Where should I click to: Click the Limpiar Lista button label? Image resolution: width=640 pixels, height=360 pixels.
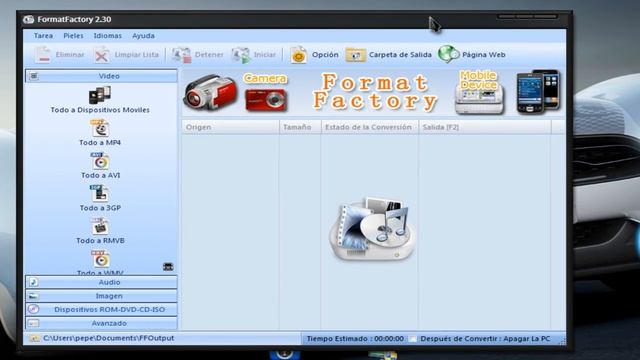click(x=136, y=55)
